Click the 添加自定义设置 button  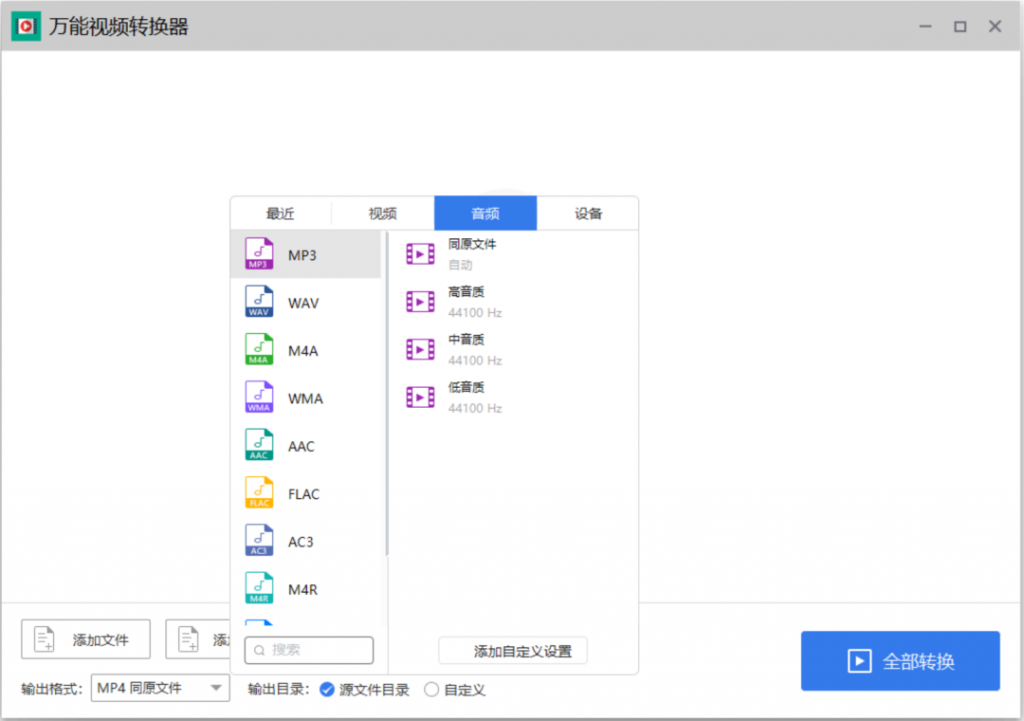[x=513, y=651]
